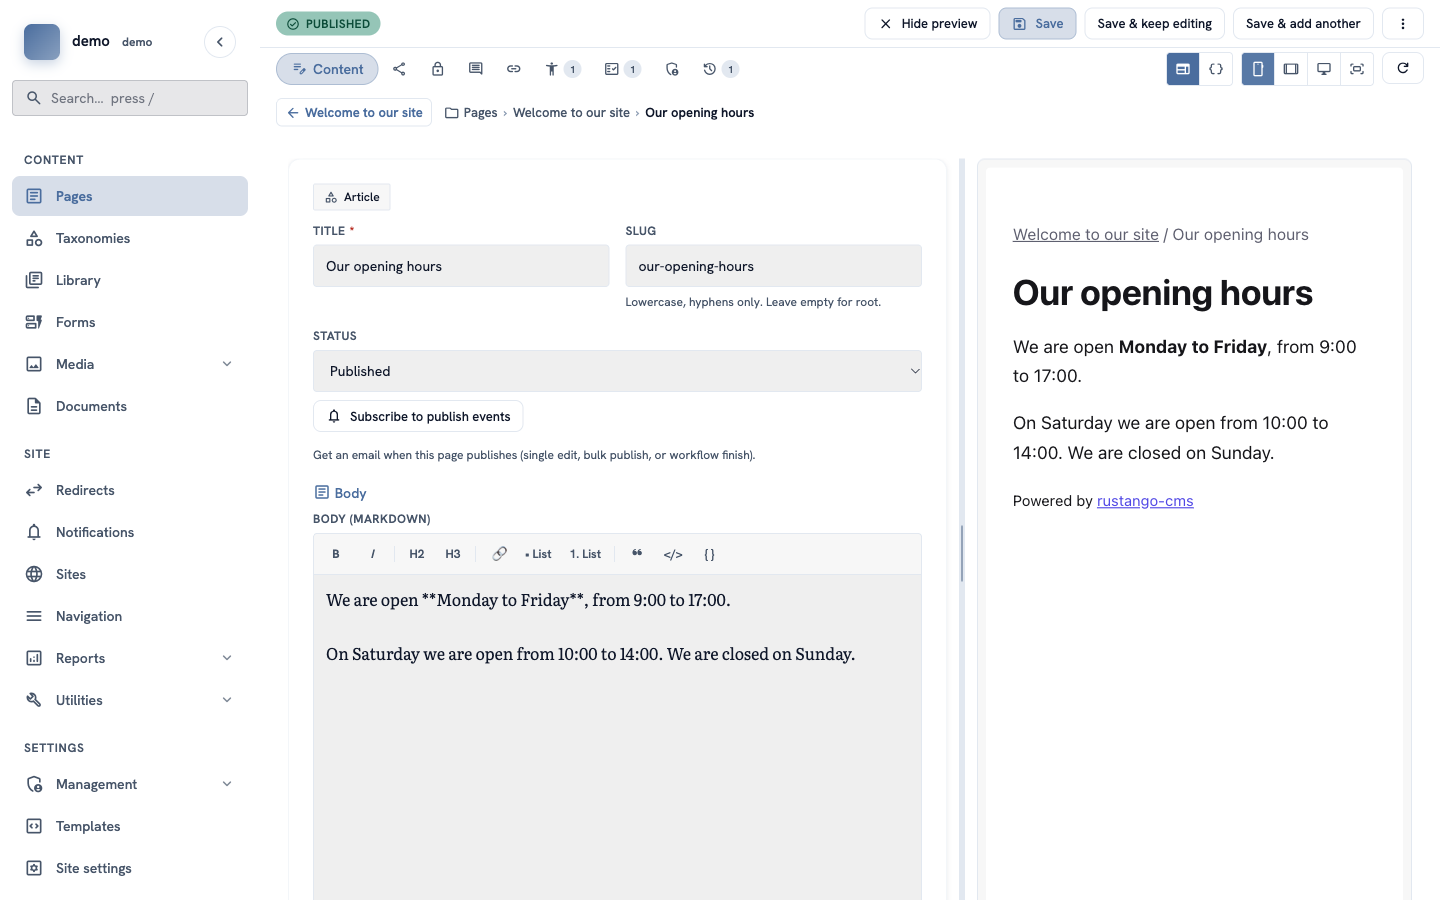The width and height of the screenshot is (1440, 900).
Task: Insert curly braces block in editor
Action: coord(709,554)
